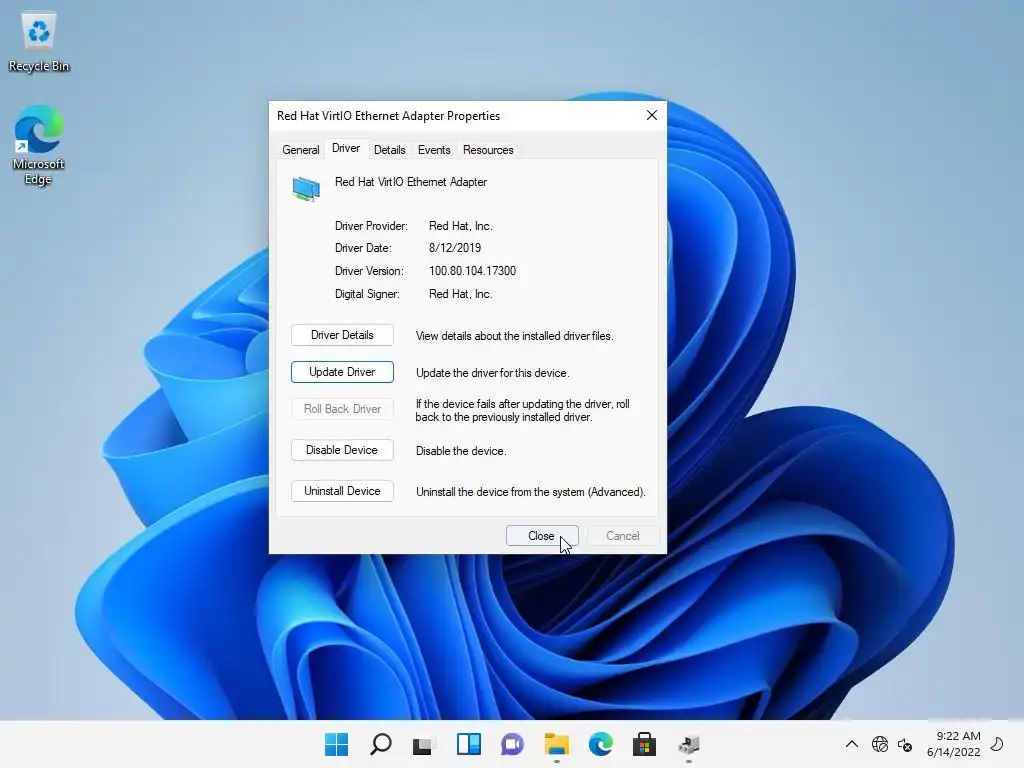Click the 'Digital Signer:' label

(x=367, y=294)
